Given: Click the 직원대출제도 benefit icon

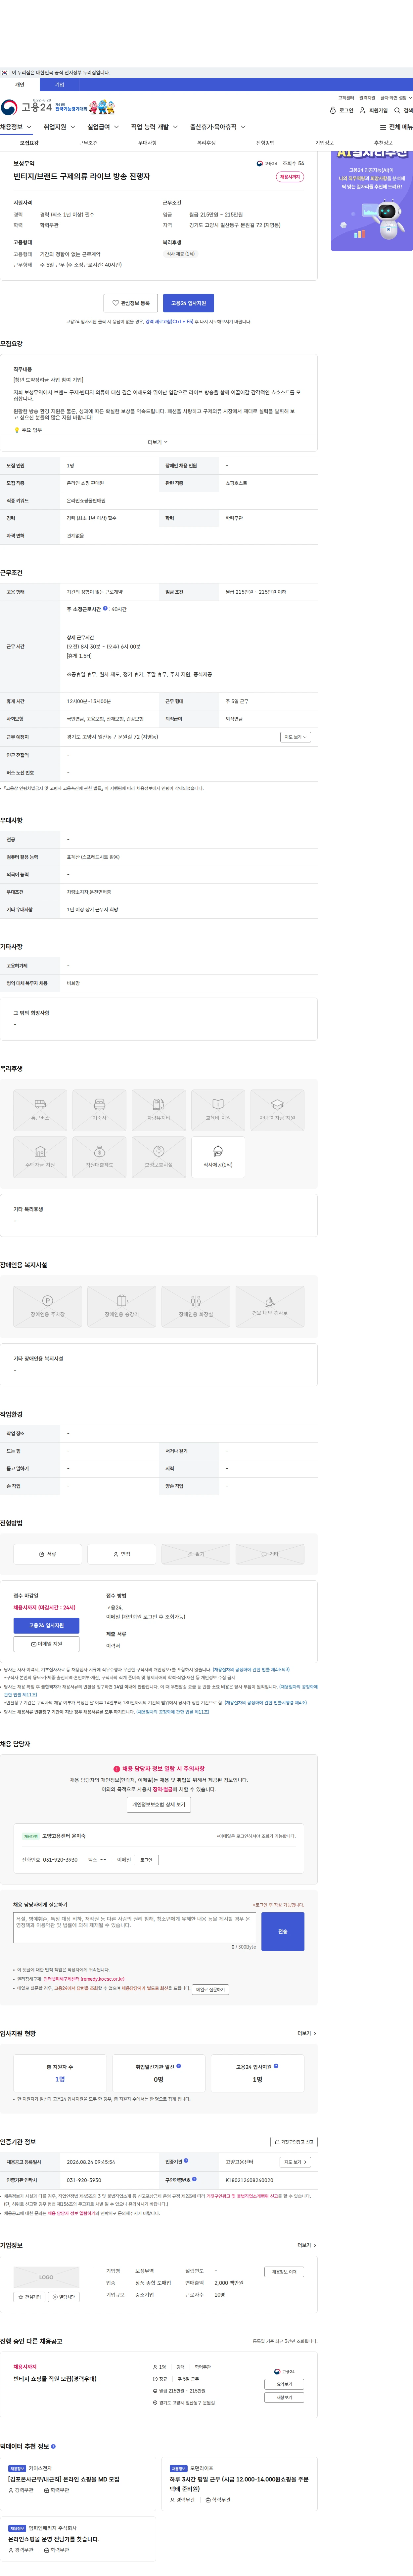Looking at the screenshot, I should click(x=99, y=1157).
